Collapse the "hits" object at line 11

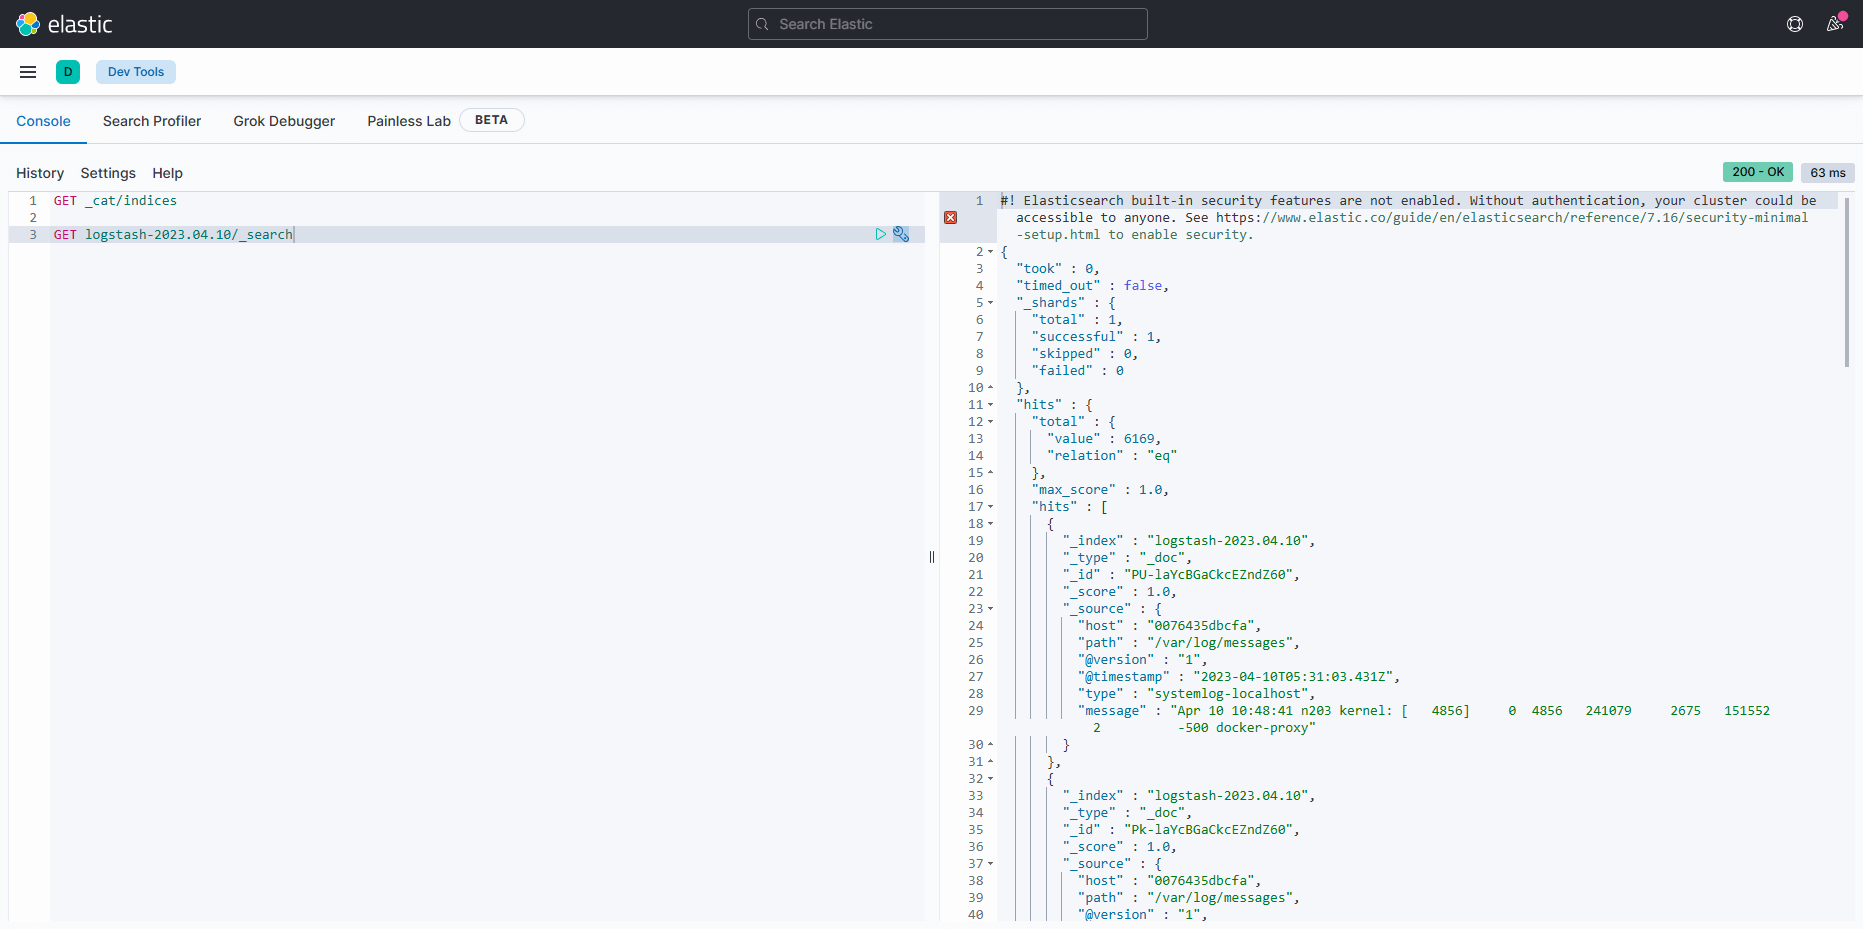coord(991,405)
